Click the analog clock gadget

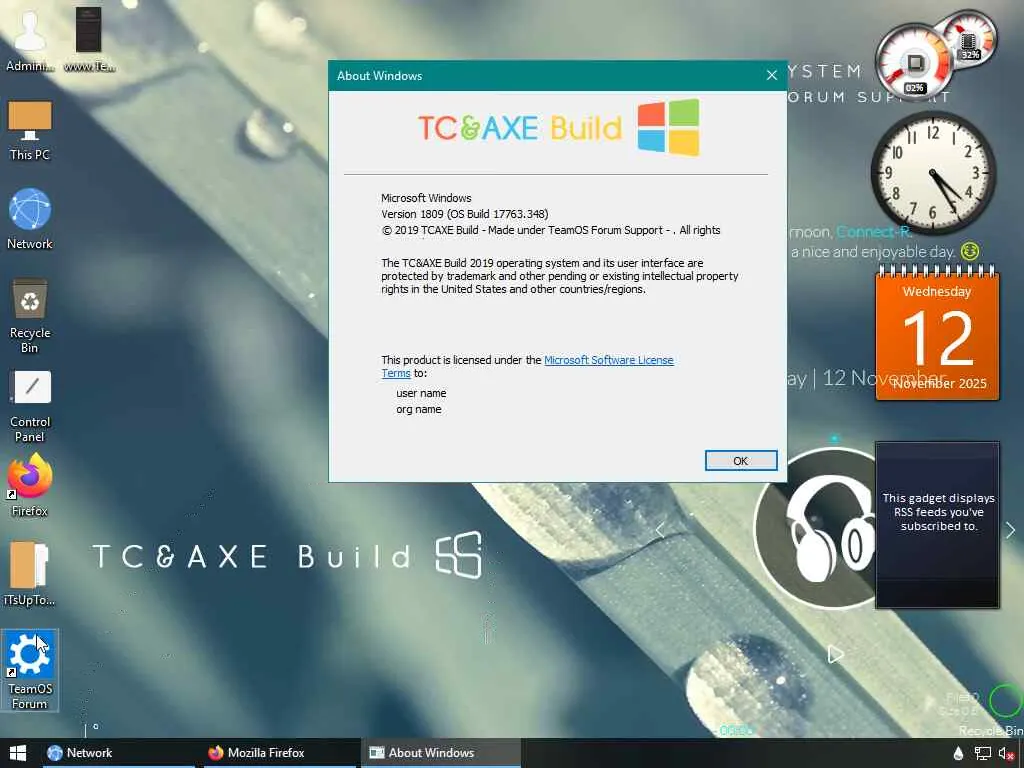[x=934, y=172]
